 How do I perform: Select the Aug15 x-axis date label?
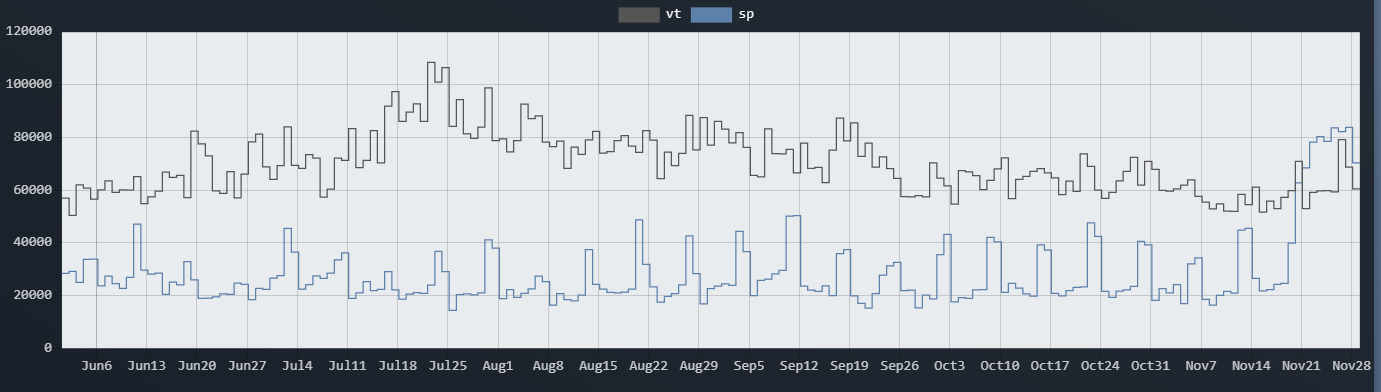pyautogui.click(x=598, y=366)
